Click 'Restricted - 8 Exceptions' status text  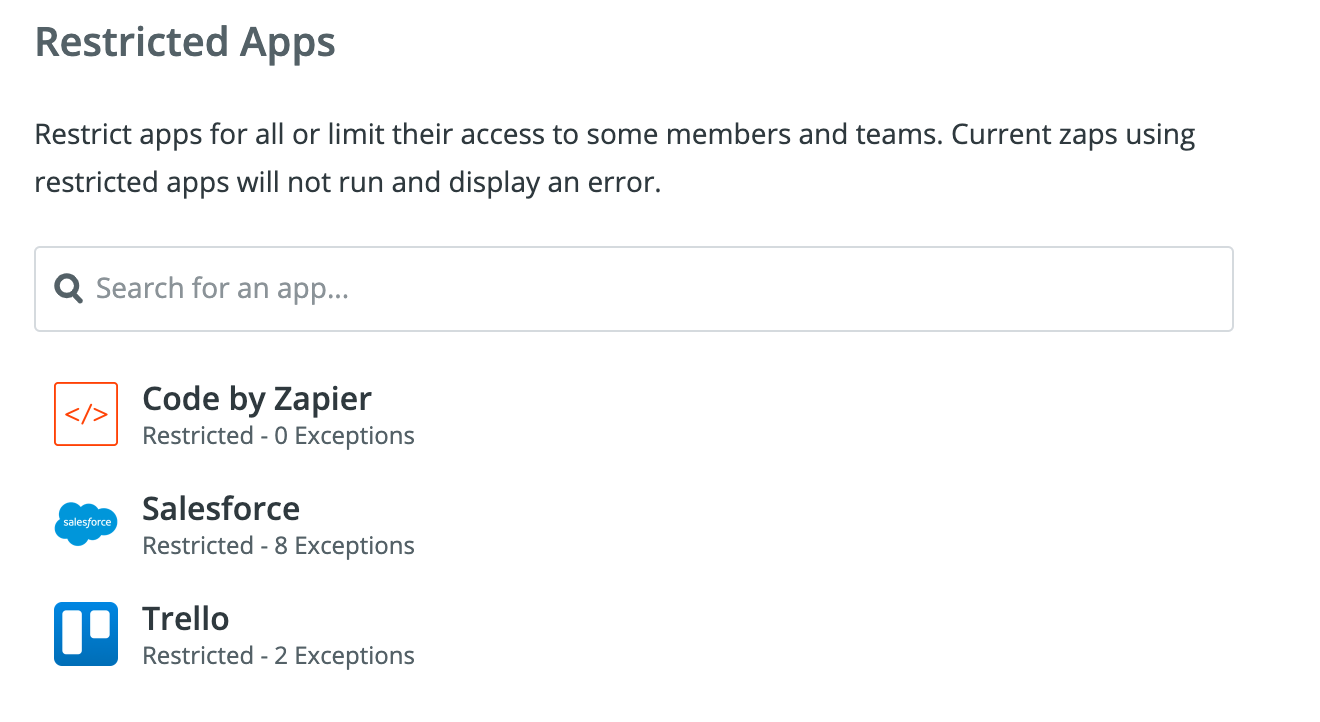pyautogui.click(x=279, y=546)
